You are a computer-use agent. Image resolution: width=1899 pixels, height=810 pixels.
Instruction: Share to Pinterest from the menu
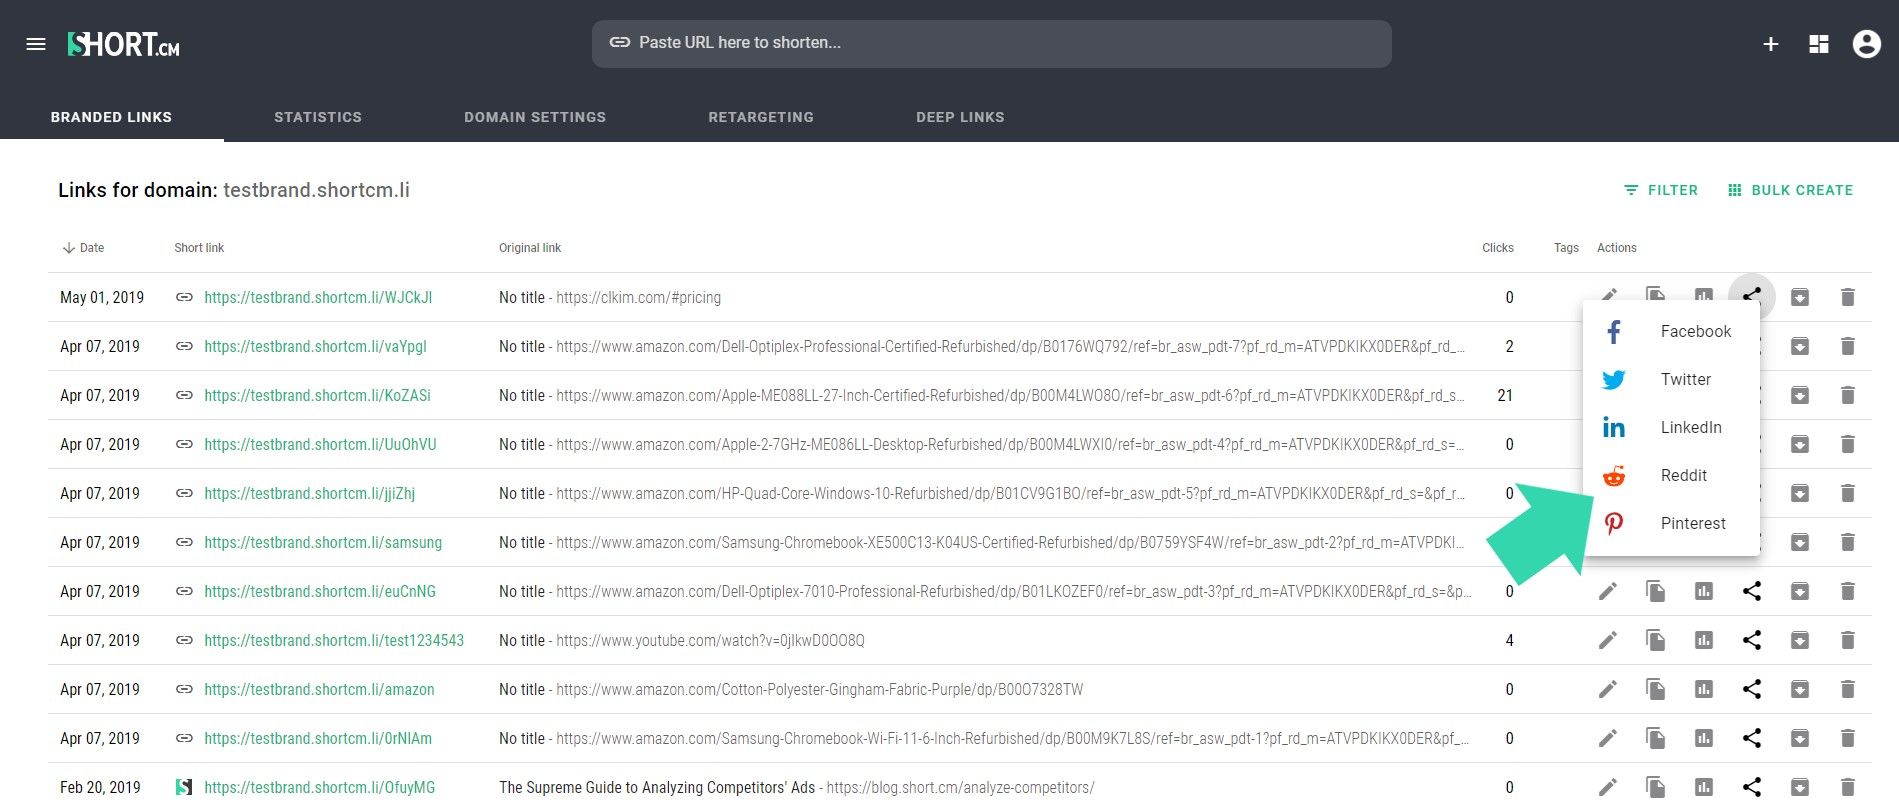point(1671,523)
